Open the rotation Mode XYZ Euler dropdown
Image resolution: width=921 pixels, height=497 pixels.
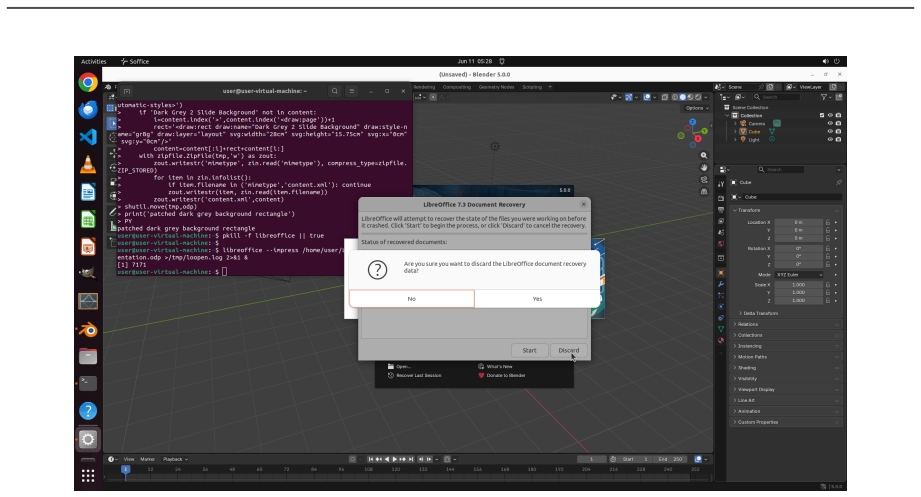(x=799, y=275)
